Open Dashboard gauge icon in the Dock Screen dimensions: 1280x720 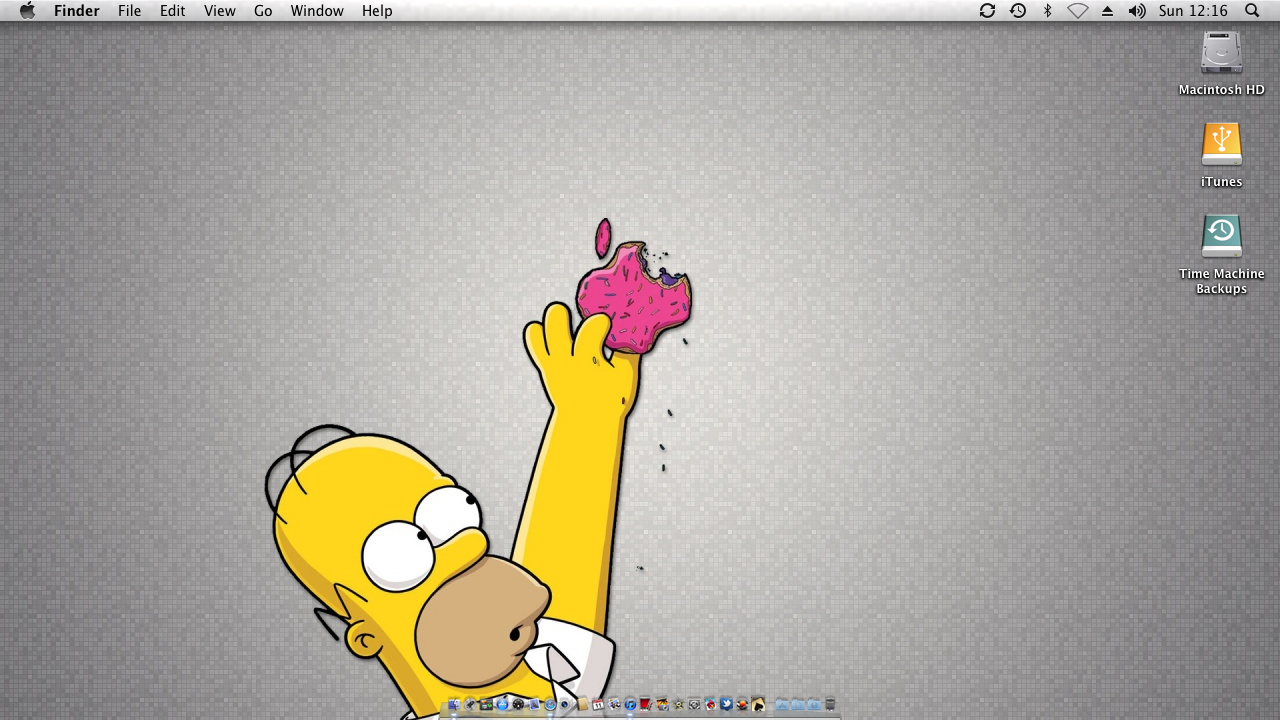(x=518, y=704)
